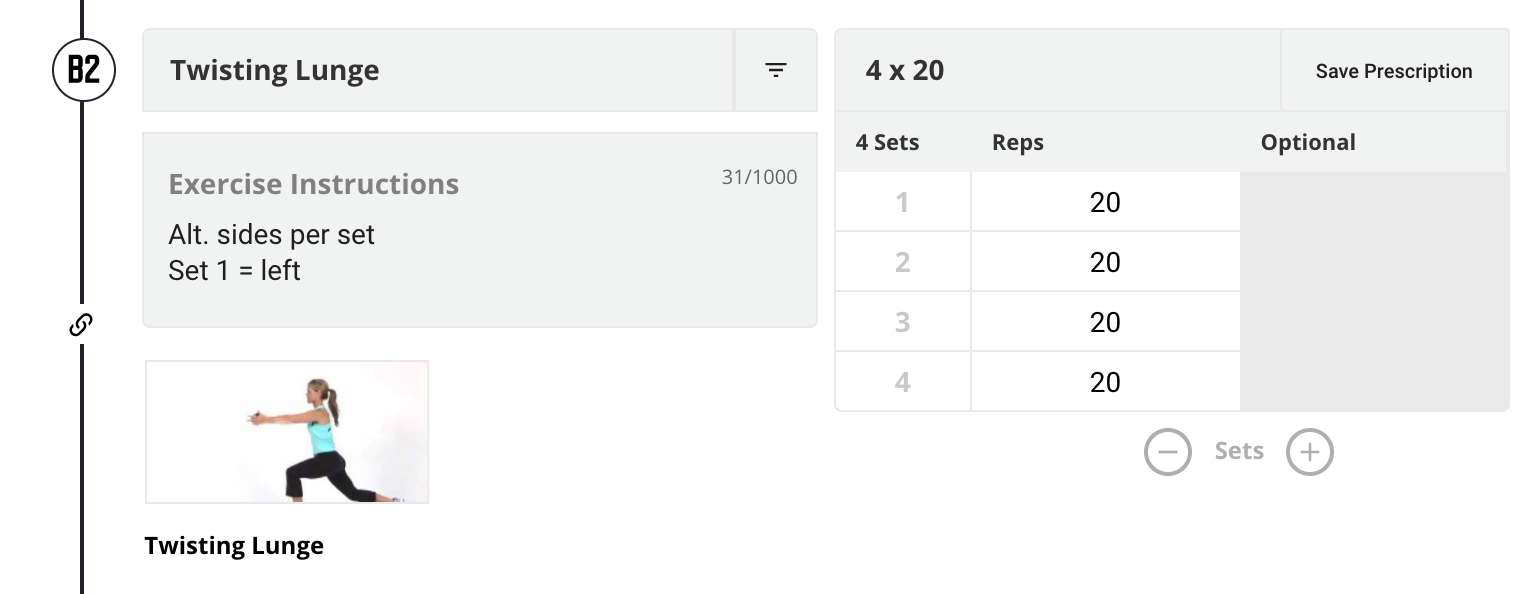Click the 4 Sets column header
Screen dimensions: 1538x594
(x=887, y=142)
